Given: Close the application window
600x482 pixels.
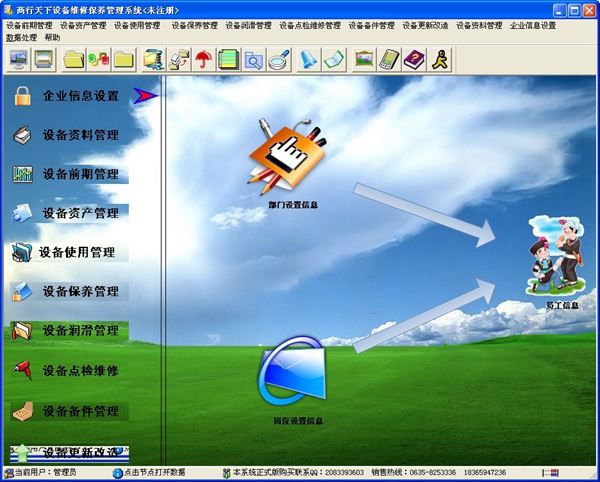Looking at the screenshot, I should (589, 11).
